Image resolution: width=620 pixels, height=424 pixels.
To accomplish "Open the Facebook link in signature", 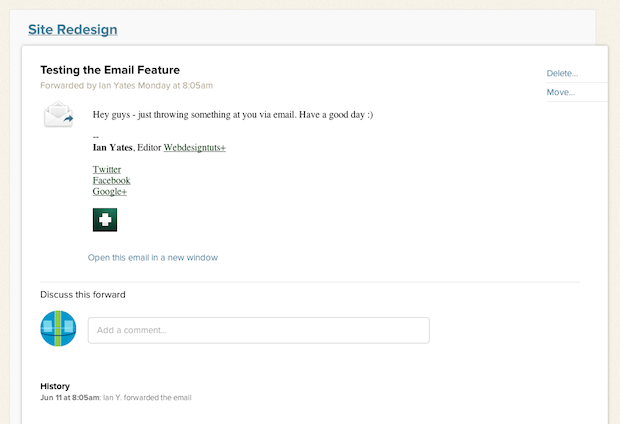I will click(x=112, y=180).
